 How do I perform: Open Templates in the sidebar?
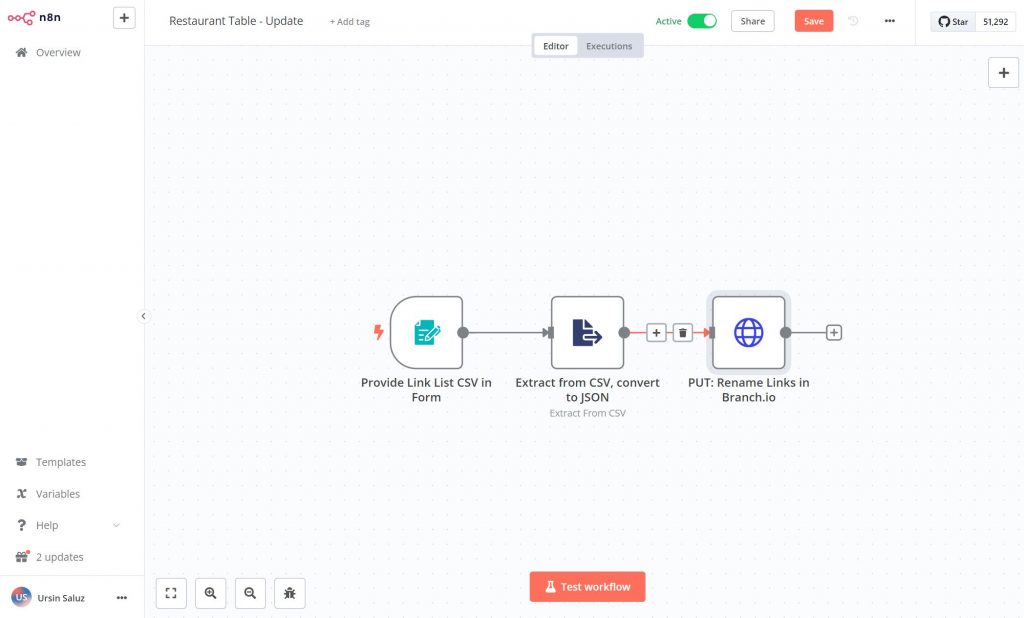[51, 462]
